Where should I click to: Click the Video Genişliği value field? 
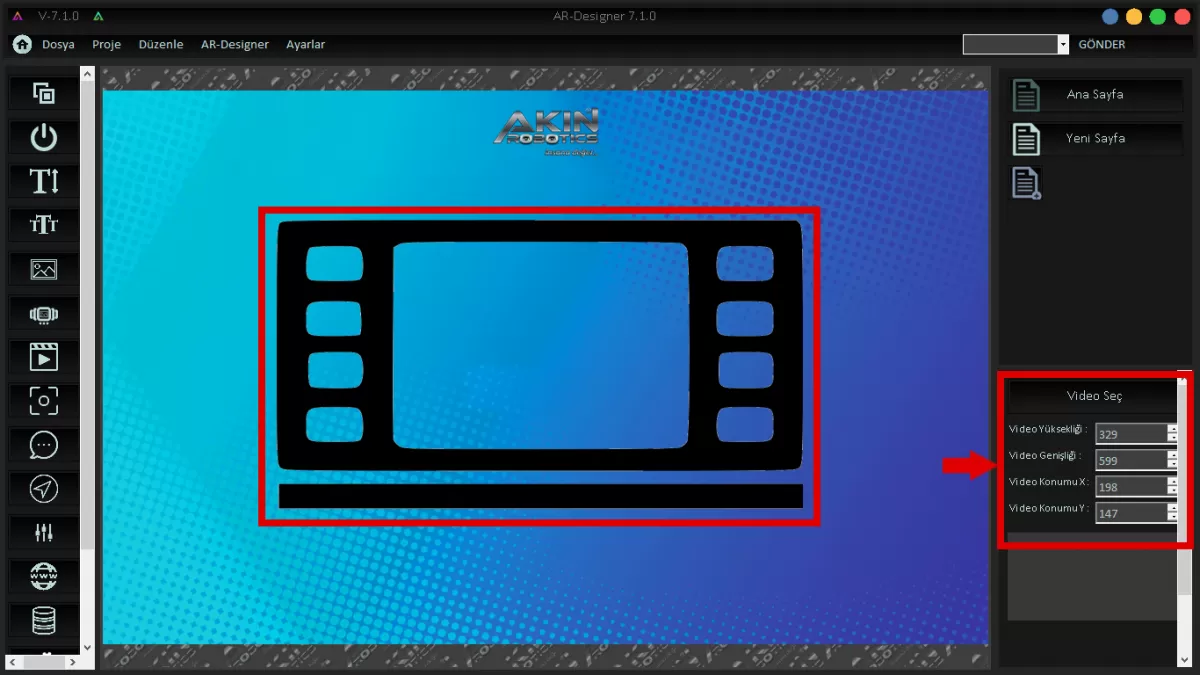1130,460
